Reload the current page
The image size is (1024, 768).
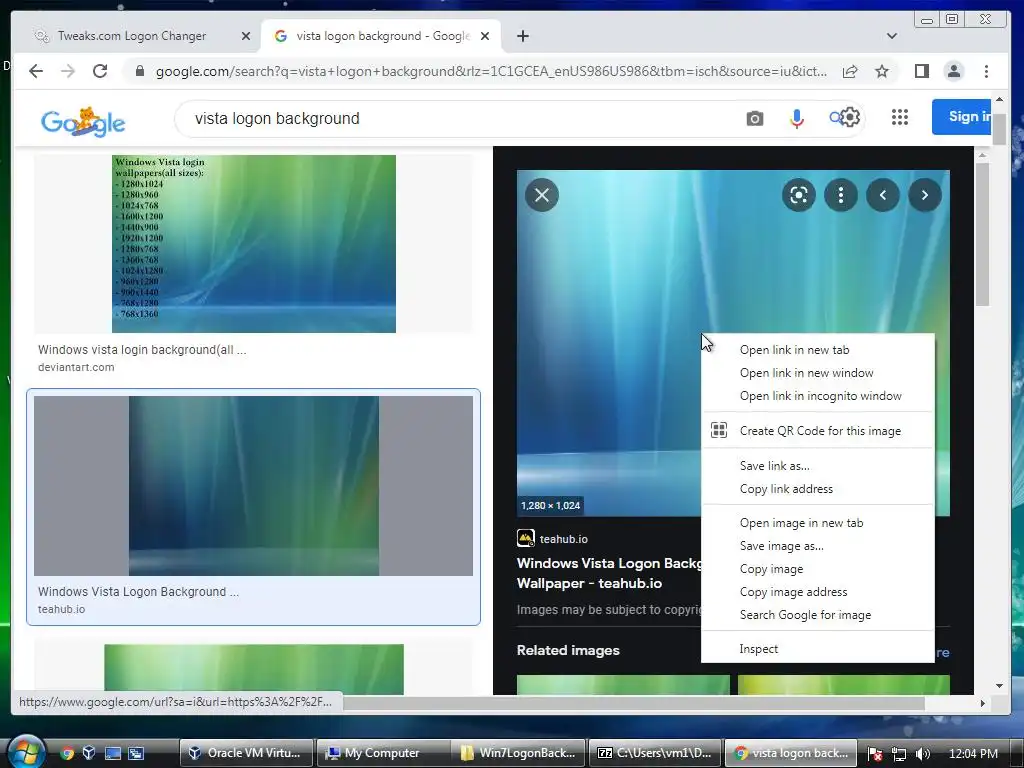(x=100, y=71)
